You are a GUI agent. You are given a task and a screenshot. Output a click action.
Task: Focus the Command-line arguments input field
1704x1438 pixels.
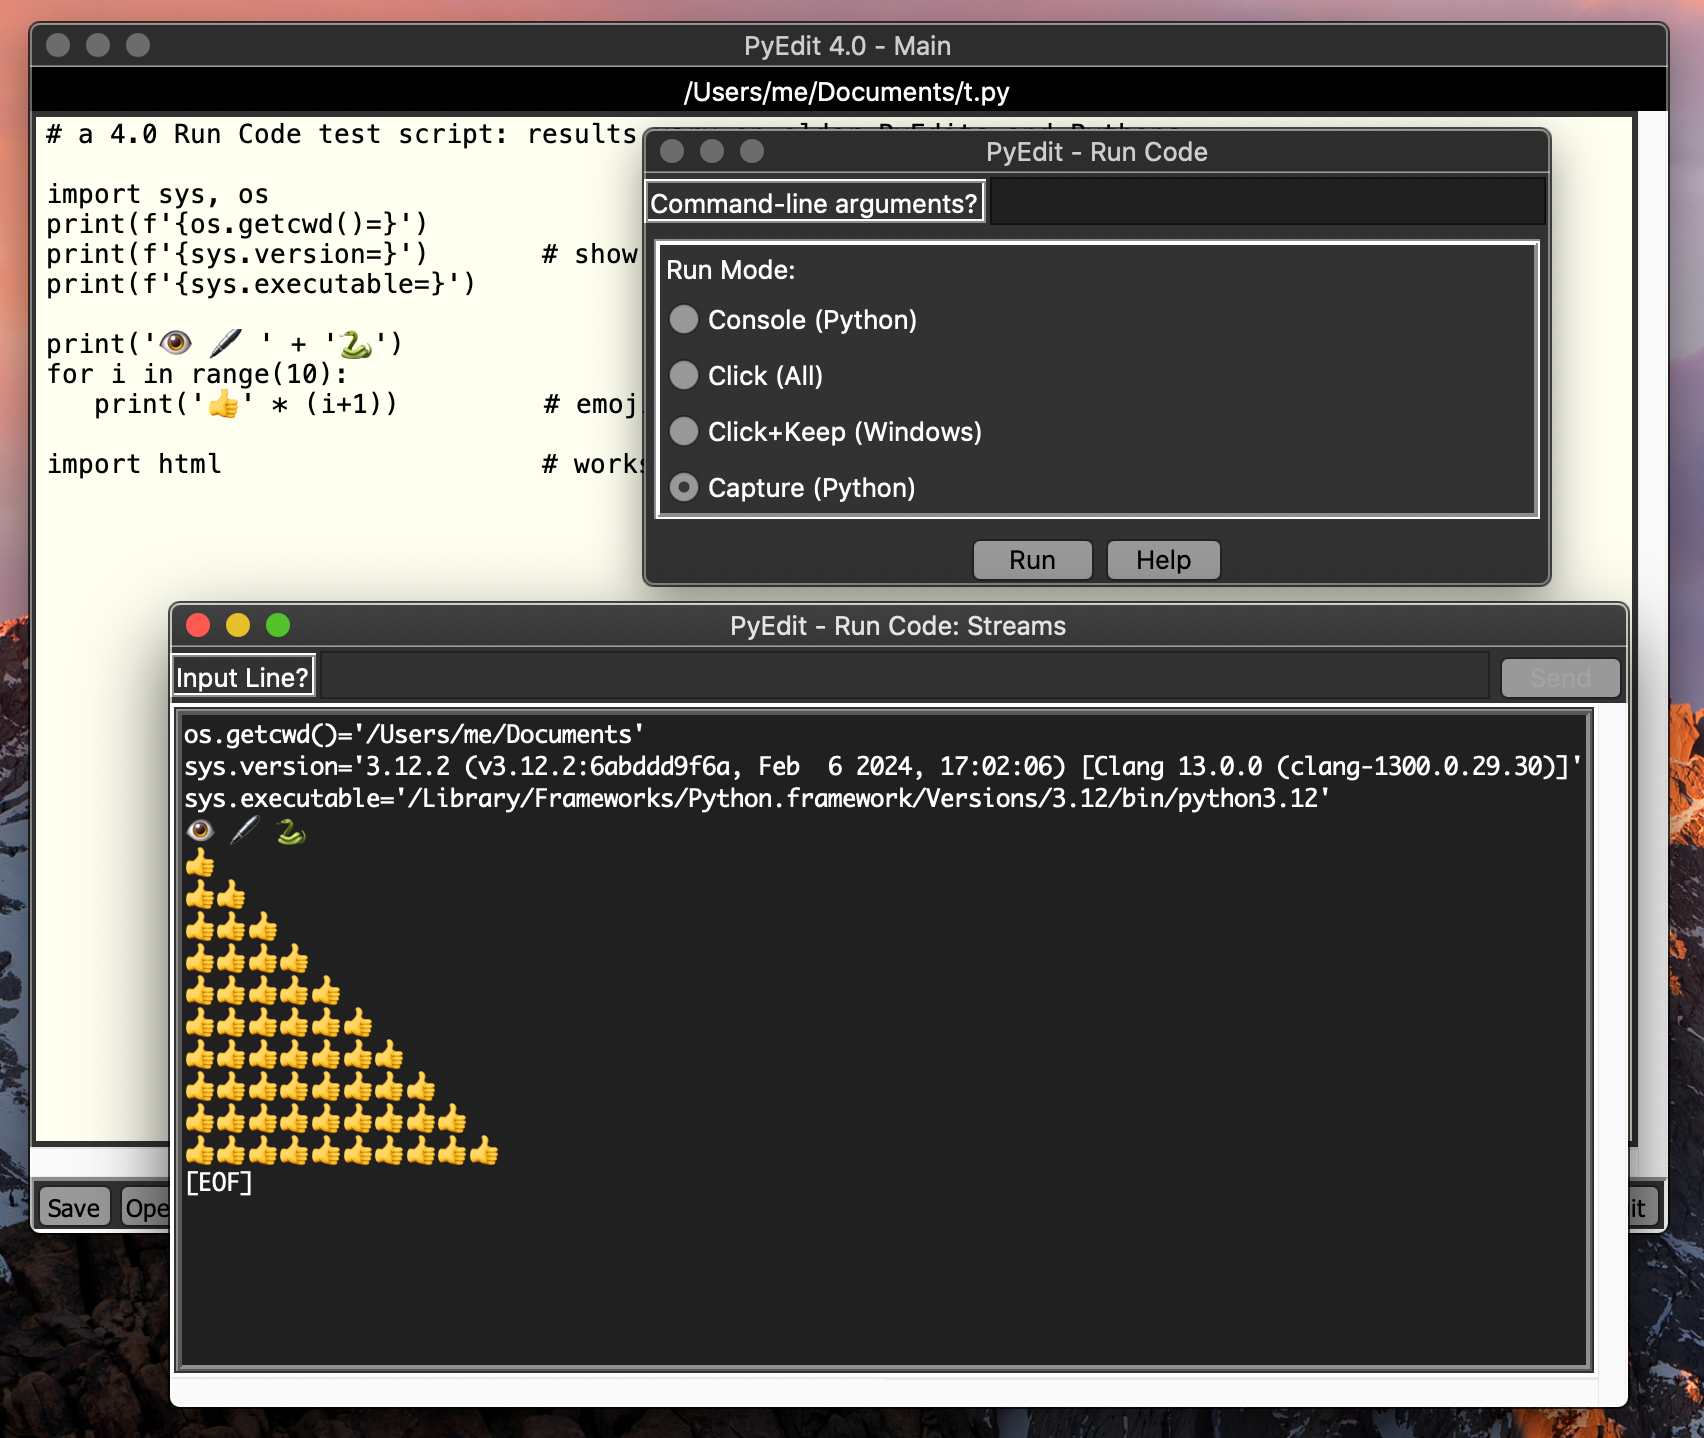(1267, 202)
